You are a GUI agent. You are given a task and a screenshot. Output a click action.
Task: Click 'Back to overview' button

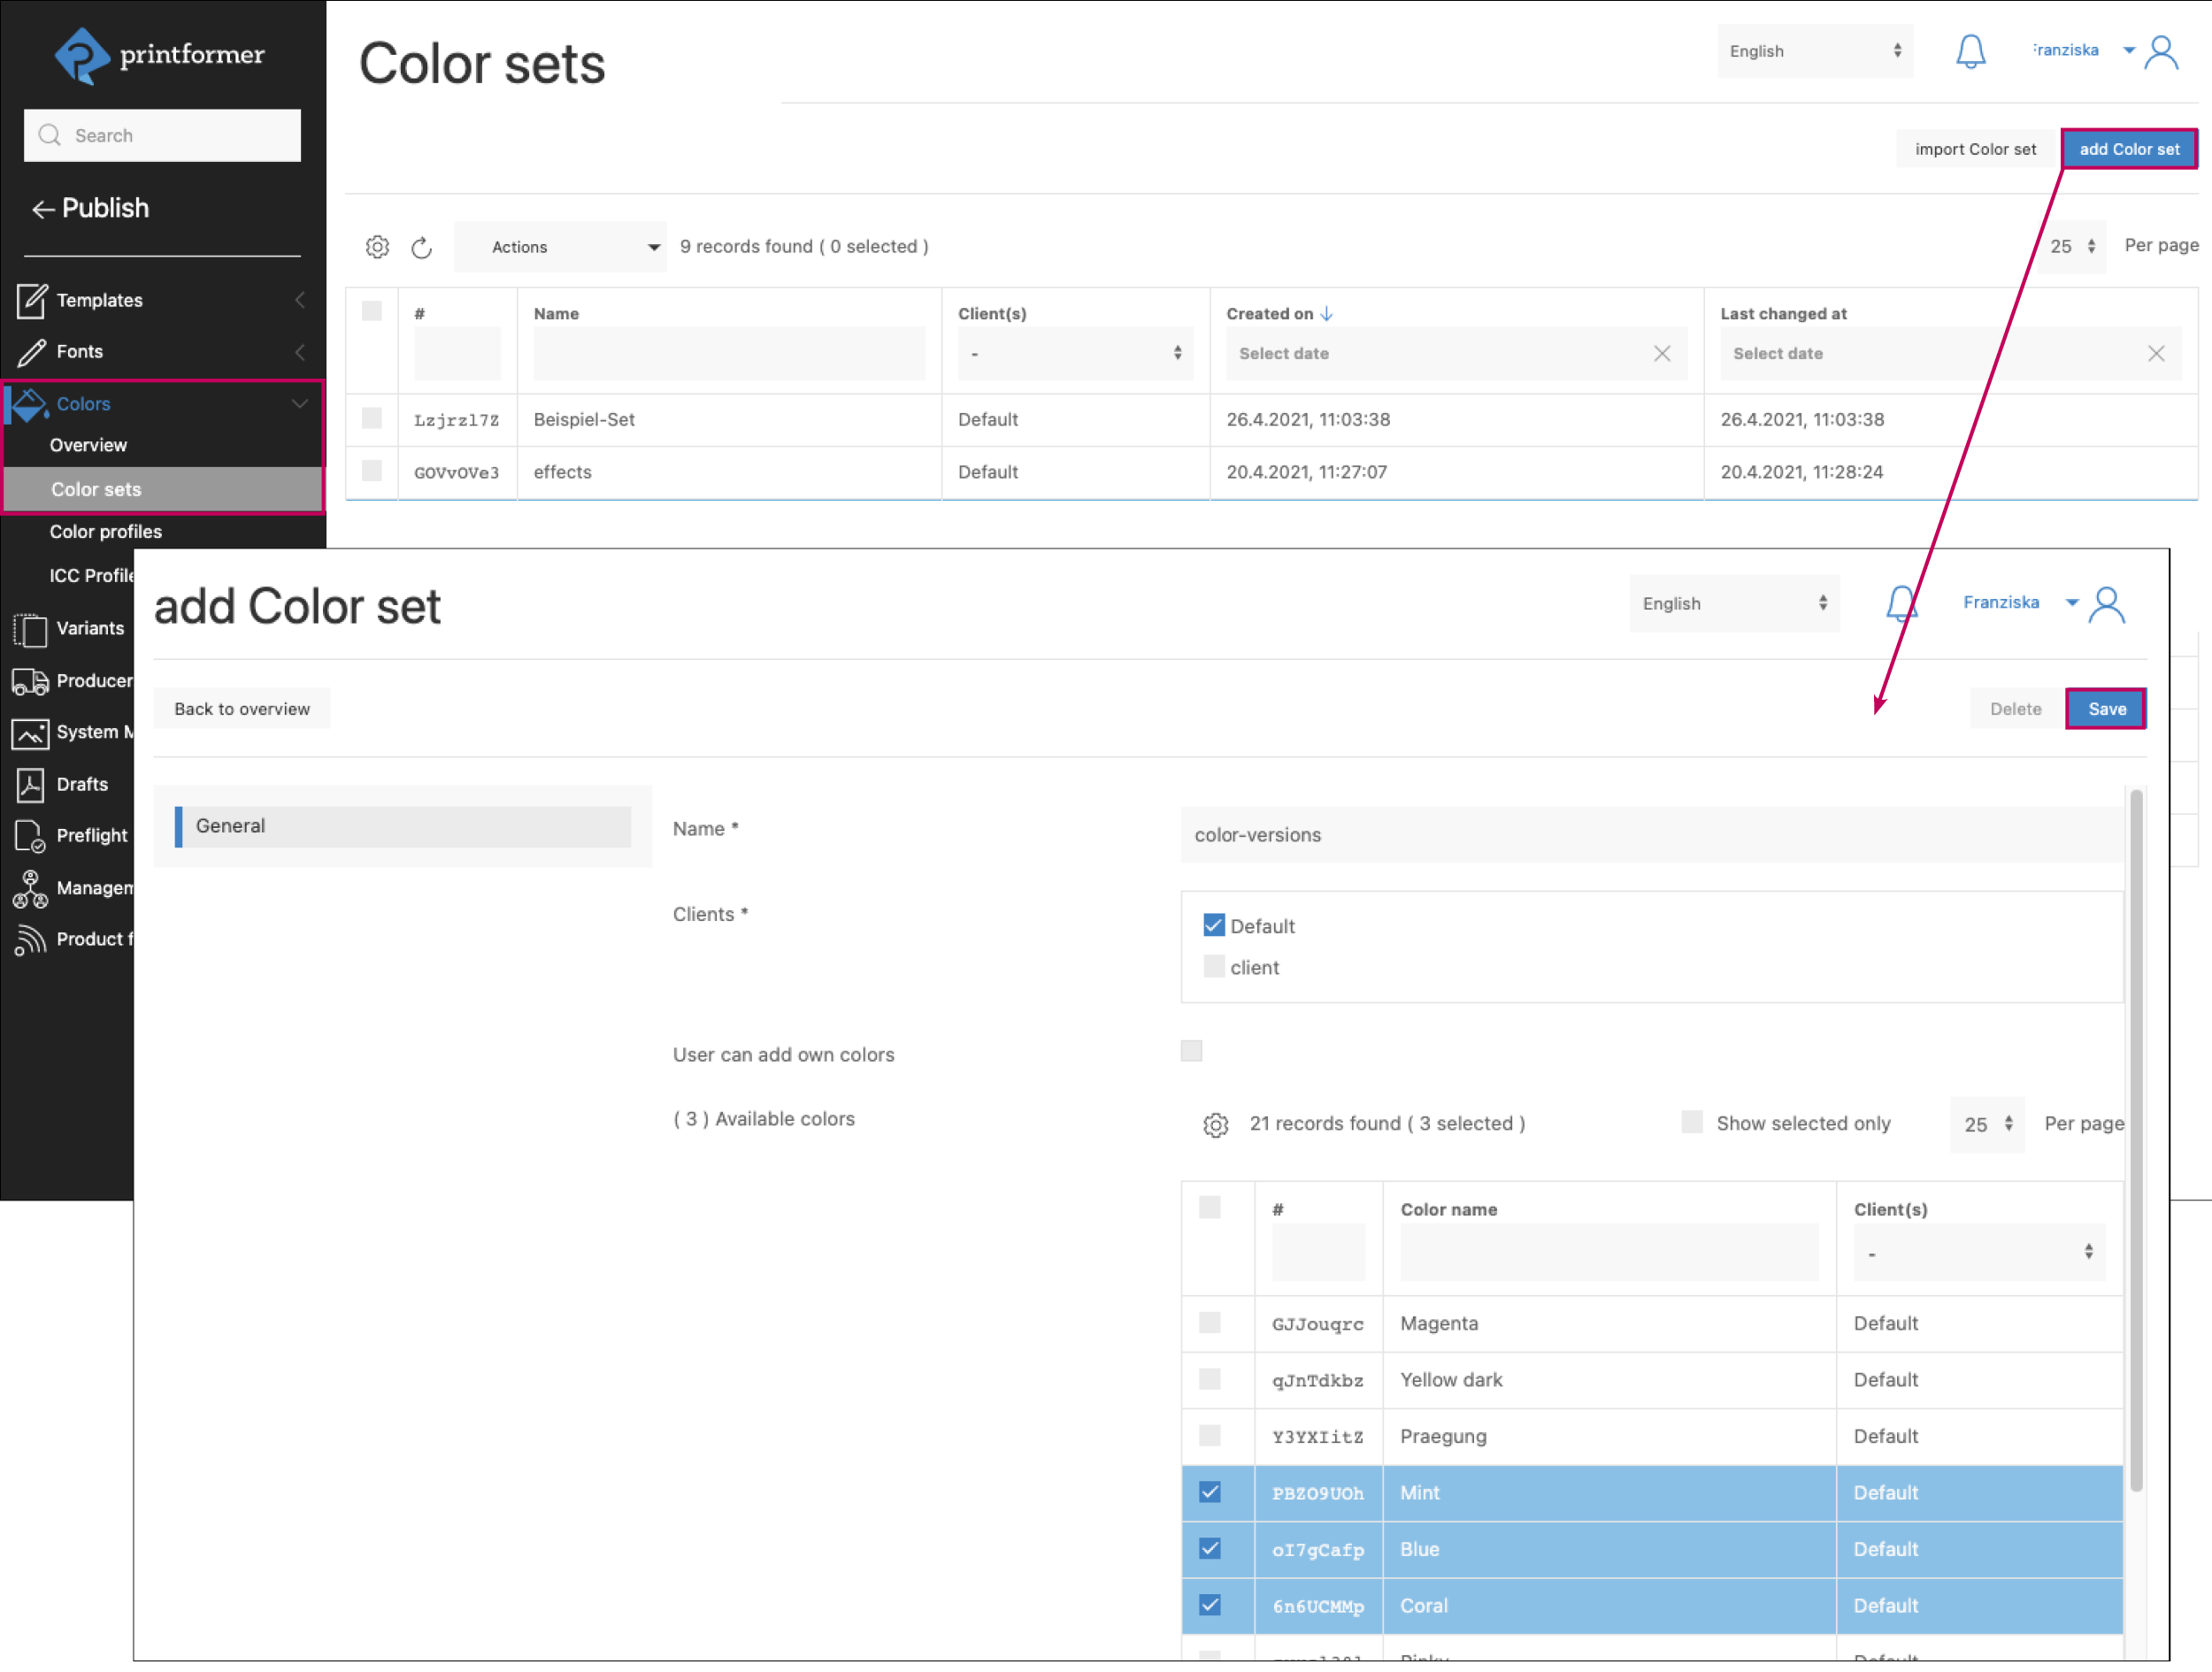point(242,709)
